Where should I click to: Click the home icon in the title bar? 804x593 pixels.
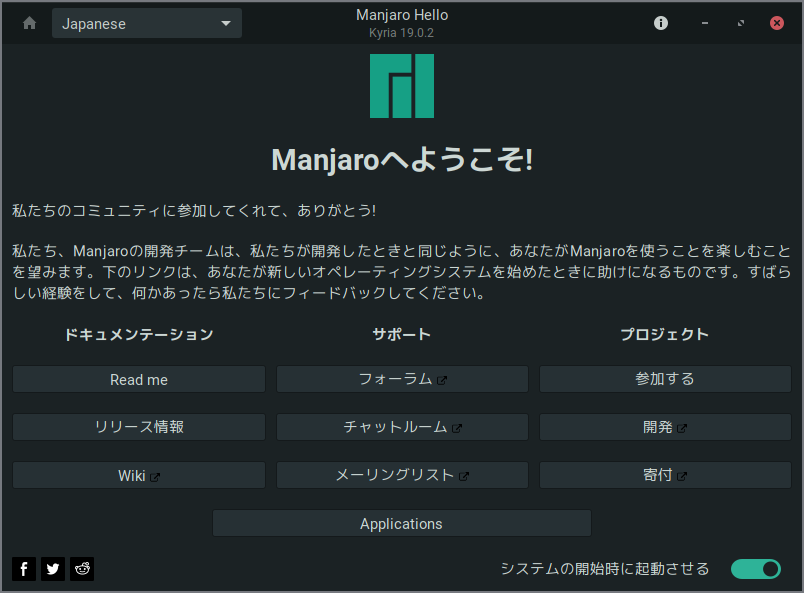tap(30, 23)
